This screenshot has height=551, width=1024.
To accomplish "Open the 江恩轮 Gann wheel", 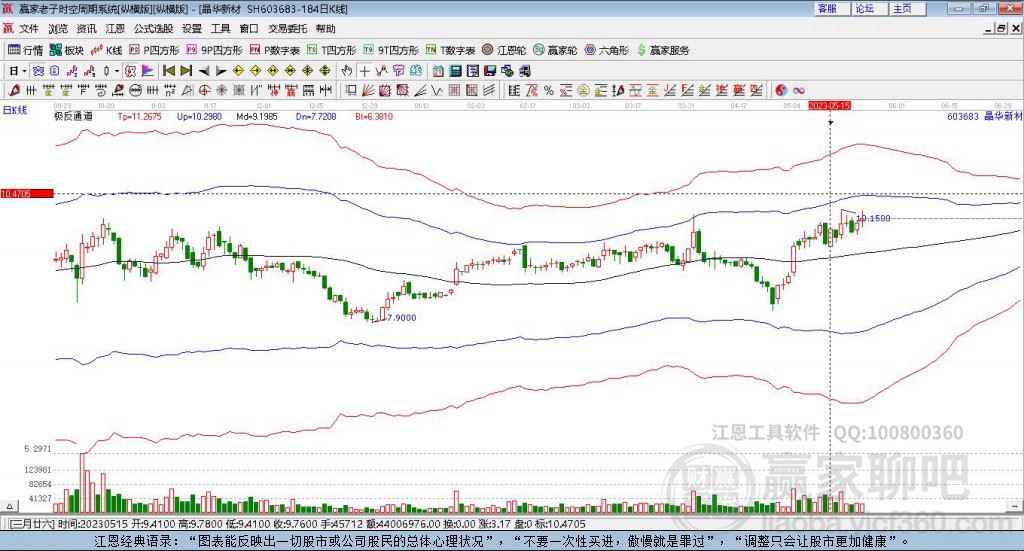I will pos(504,50).
